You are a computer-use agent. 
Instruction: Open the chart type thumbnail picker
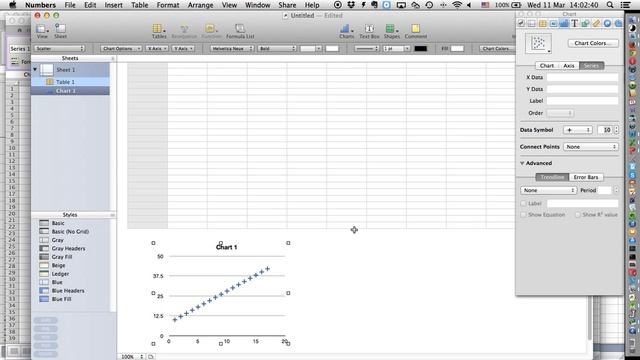[x=538, y=43]
